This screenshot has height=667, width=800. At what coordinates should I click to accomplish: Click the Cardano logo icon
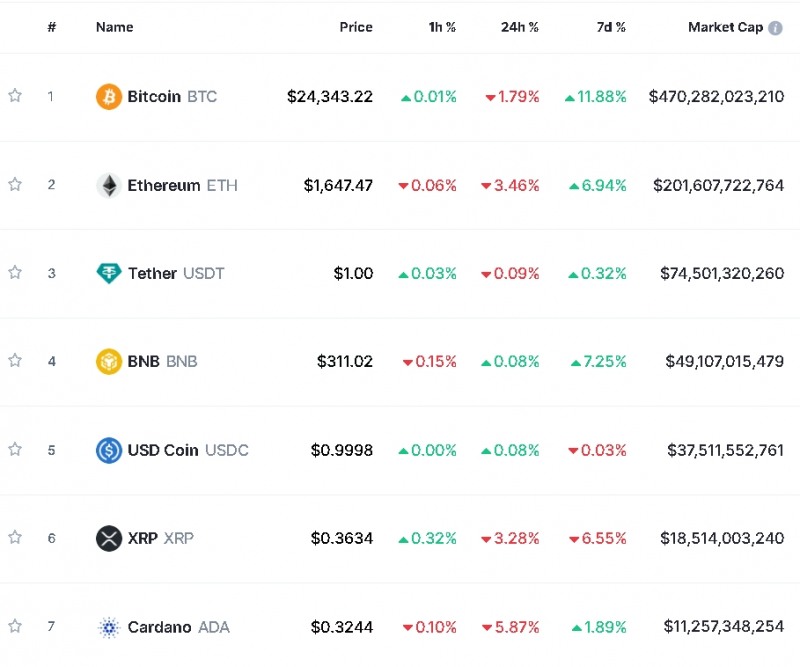tap(109, 627)
